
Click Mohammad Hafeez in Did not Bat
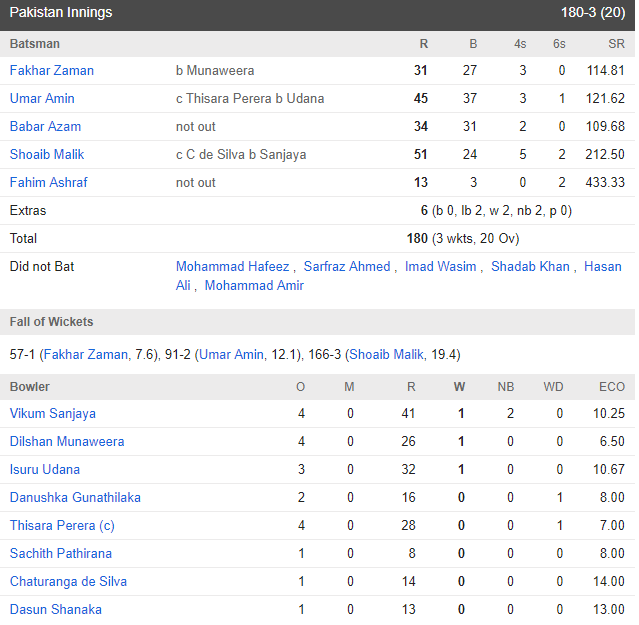click(232, 267)
